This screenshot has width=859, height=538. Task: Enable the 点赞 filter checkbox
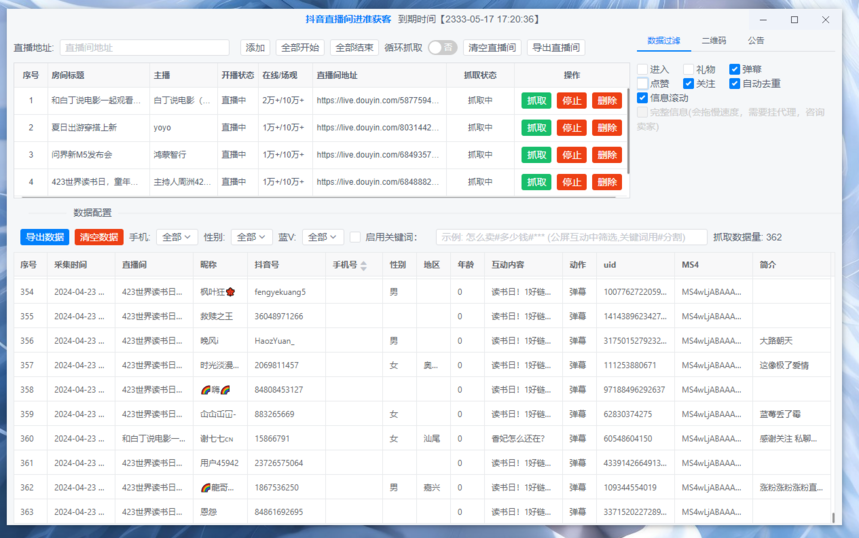(x=643, y=84)
